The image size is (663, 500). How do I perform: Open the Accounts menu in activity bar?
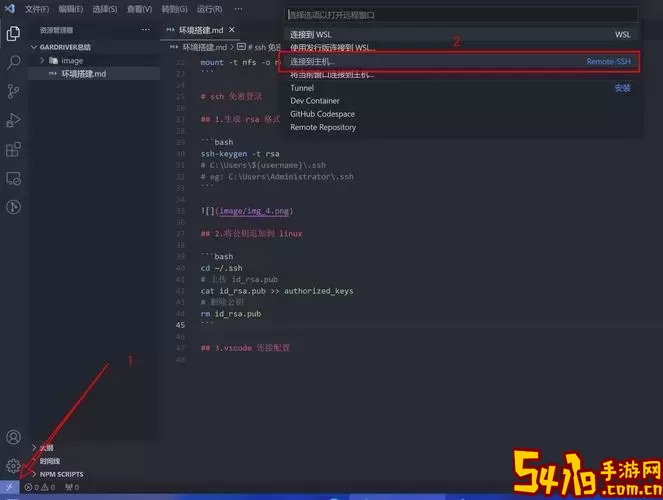[14, 437]
